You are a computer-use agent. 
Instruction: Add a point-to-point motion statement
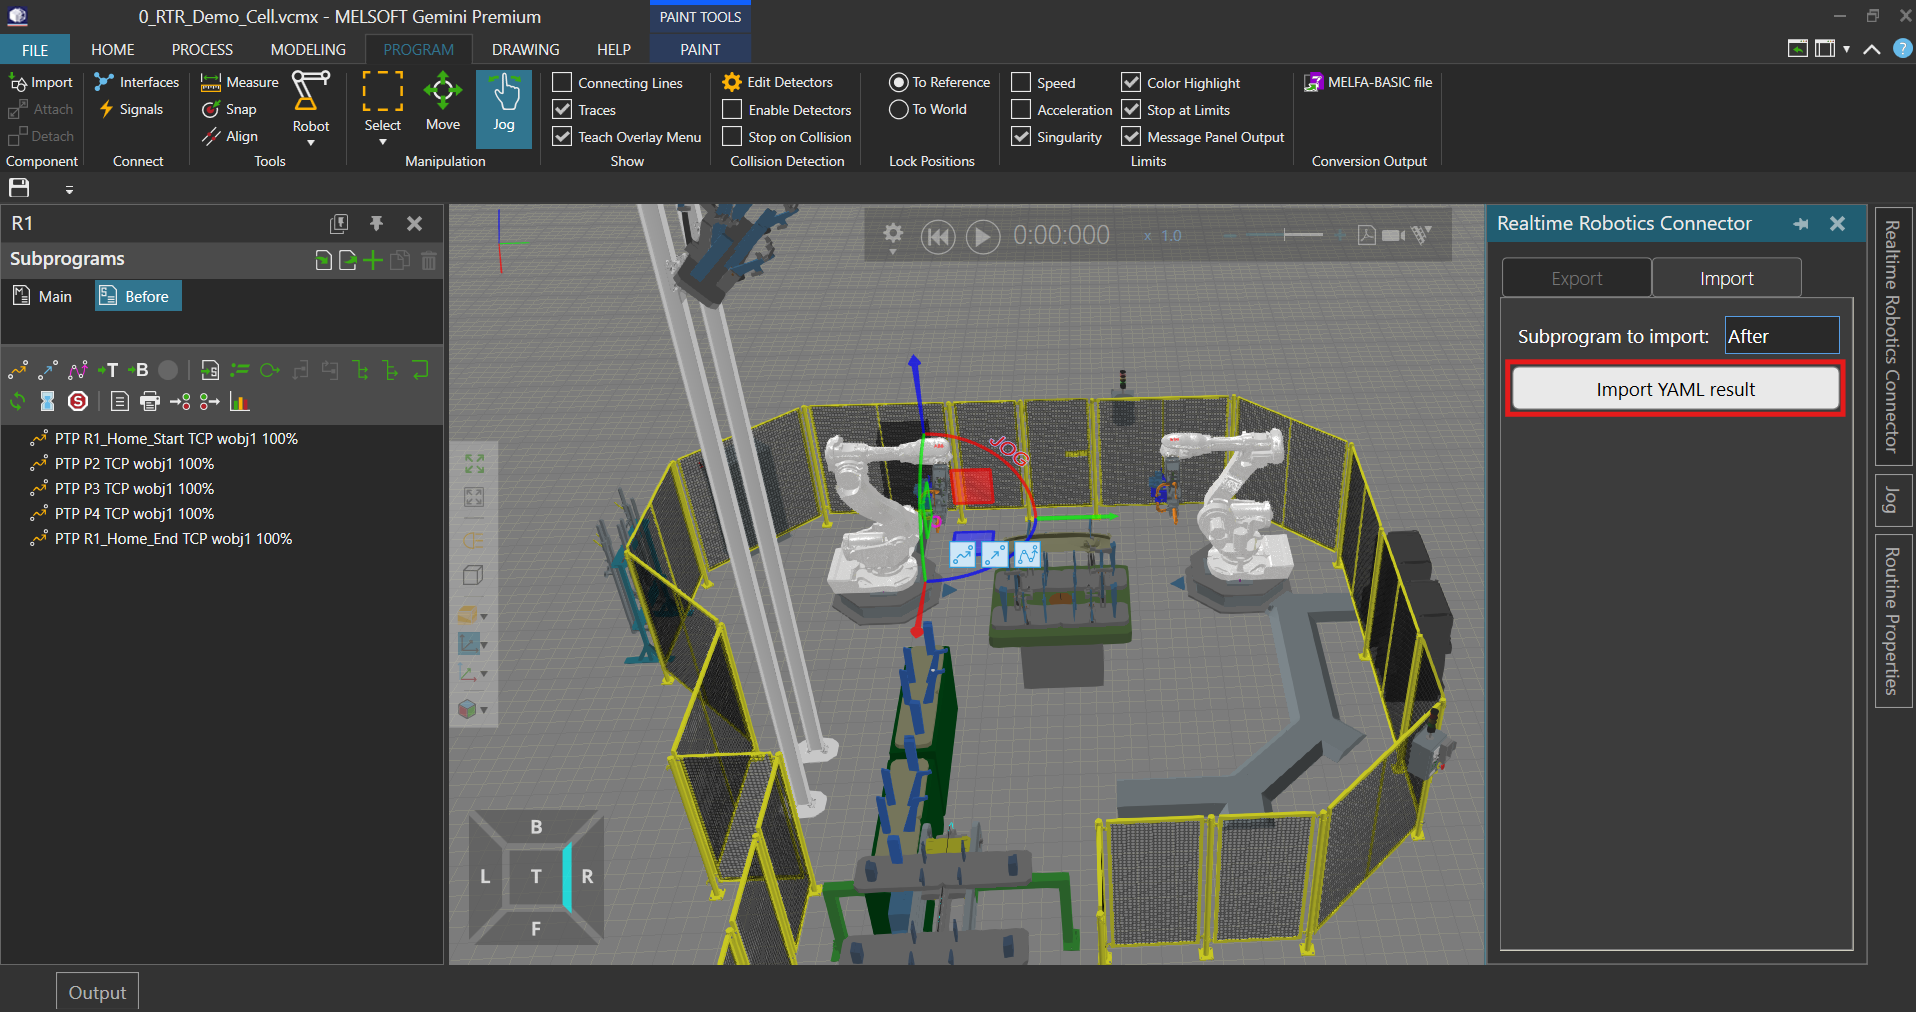[x=18, y=370]
